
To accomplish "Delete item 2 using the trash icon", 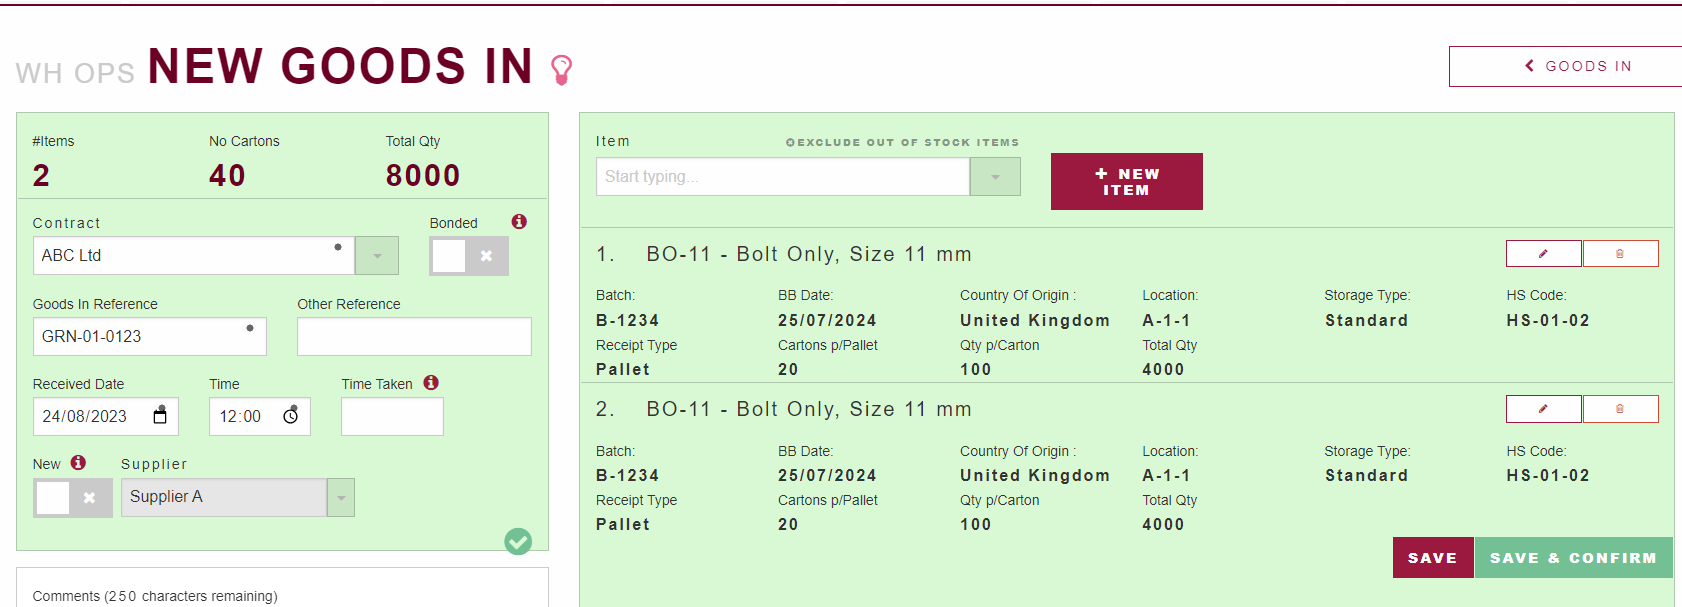I will click(x=1620, y=409).
